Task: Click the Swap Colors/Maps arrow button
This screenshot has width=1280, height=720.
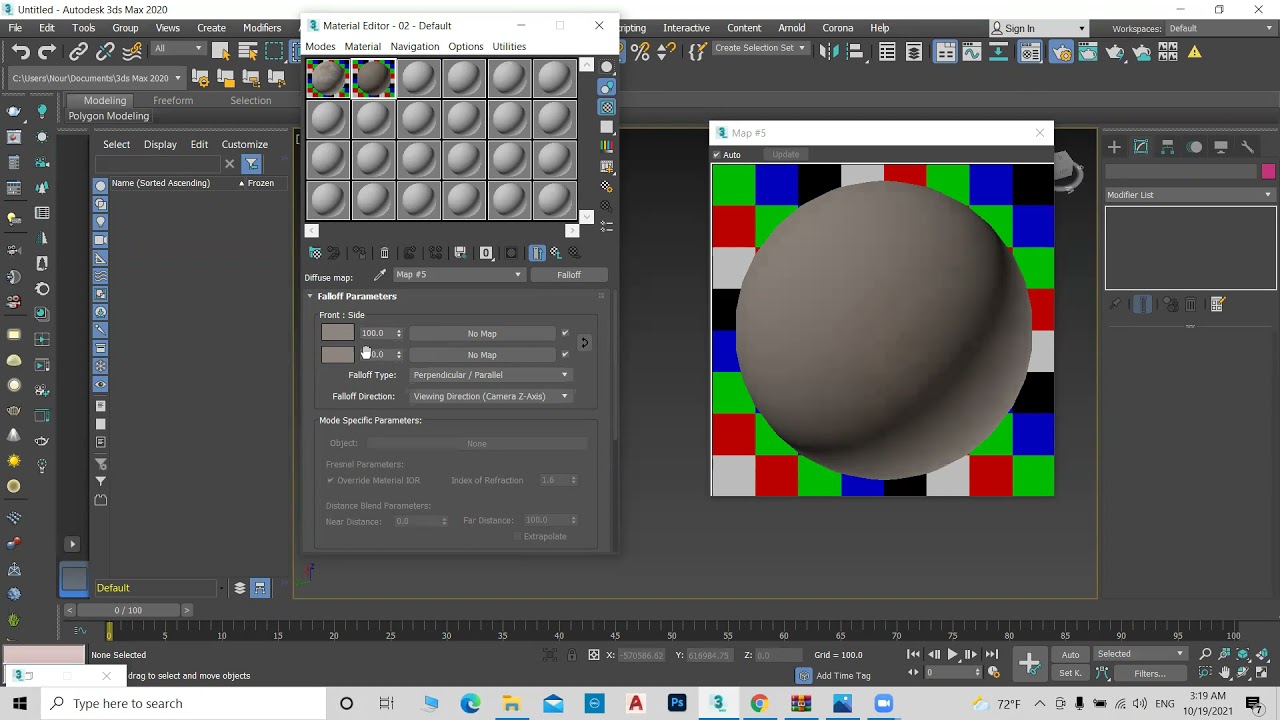Action: tap(585, 344)
